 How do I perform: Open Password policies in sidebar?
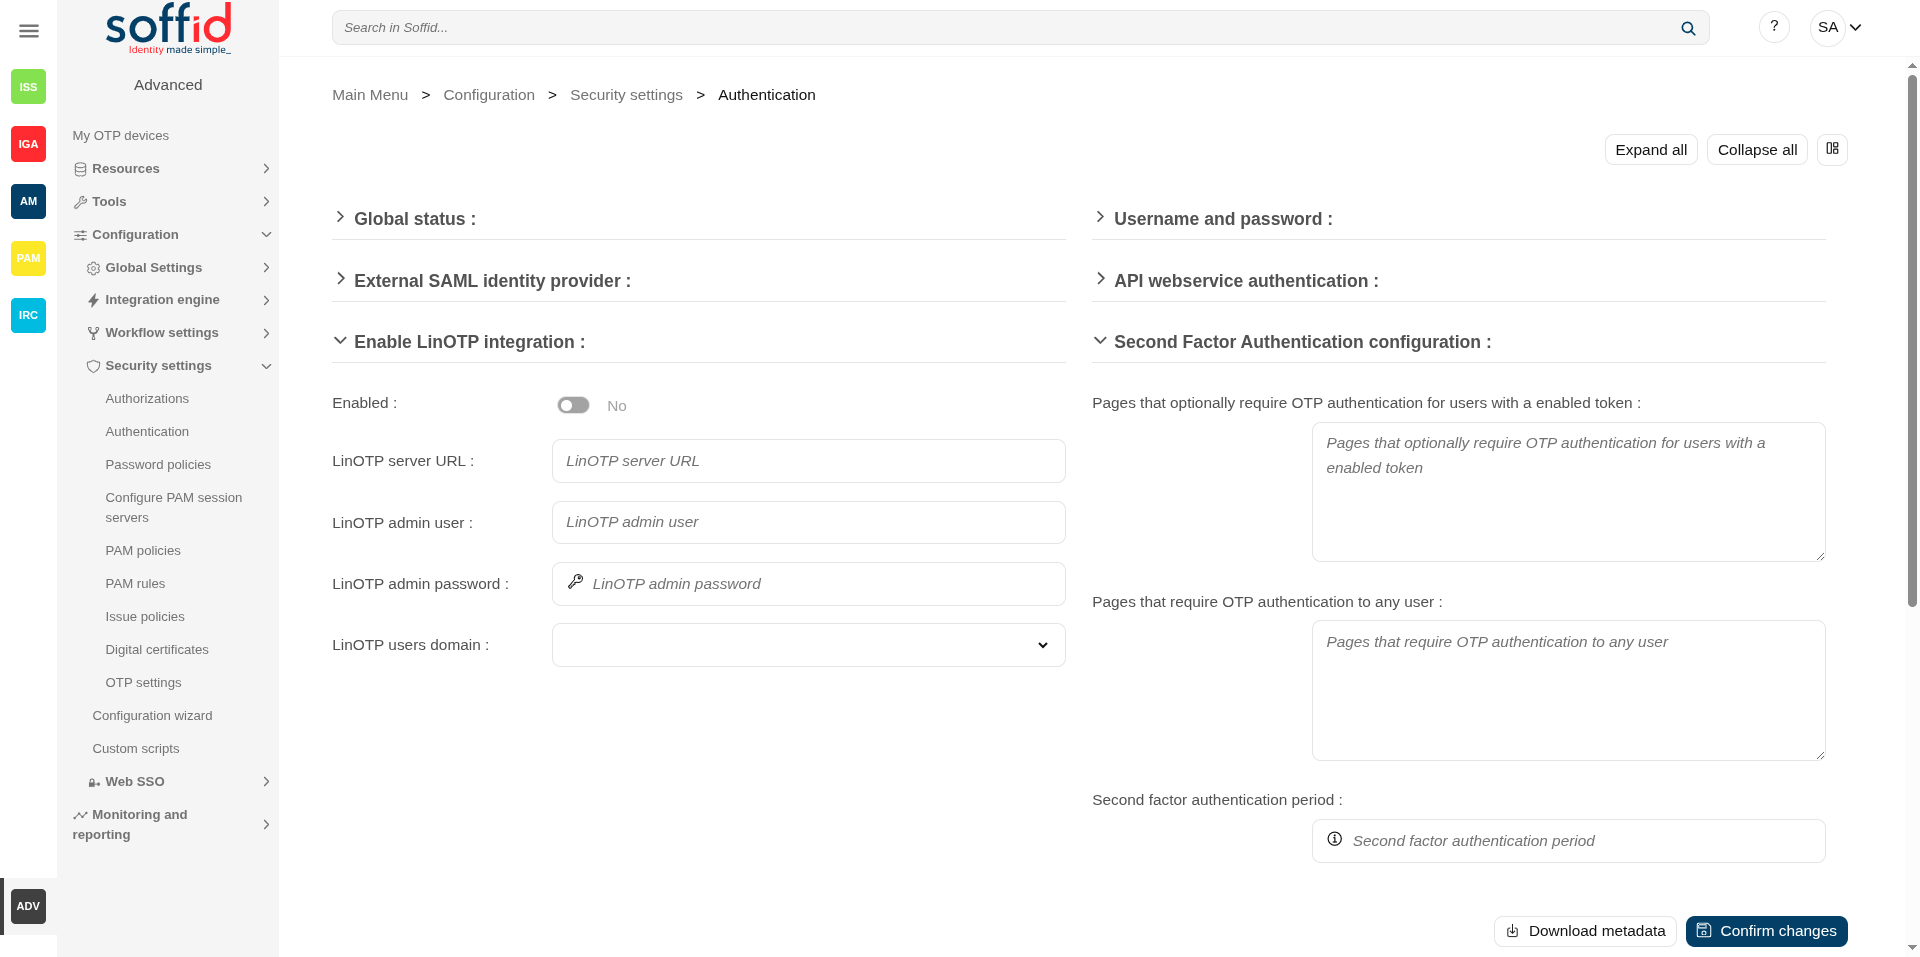click(x=158, y=465)
